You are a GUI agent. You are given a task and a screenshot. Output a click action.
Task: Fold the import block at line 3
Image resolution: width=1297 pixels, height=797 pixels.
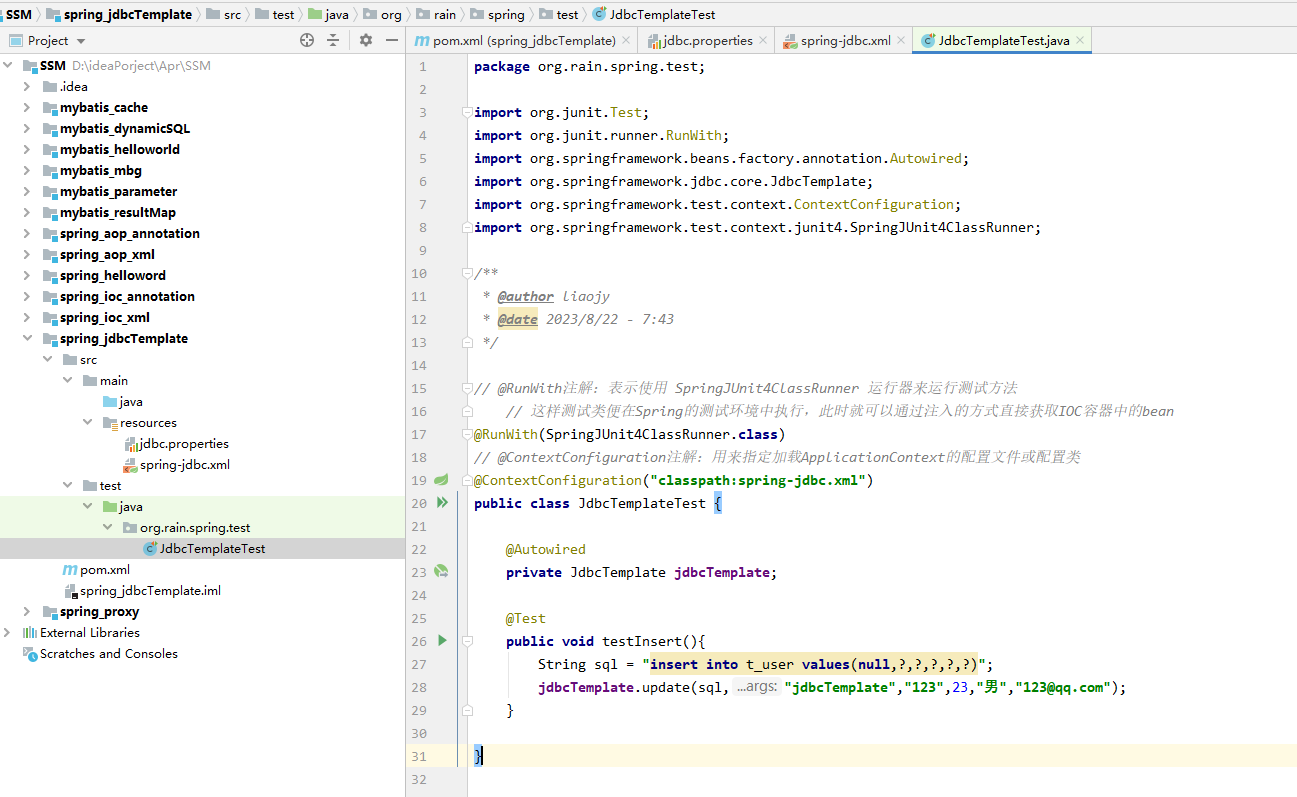point(467,112)
